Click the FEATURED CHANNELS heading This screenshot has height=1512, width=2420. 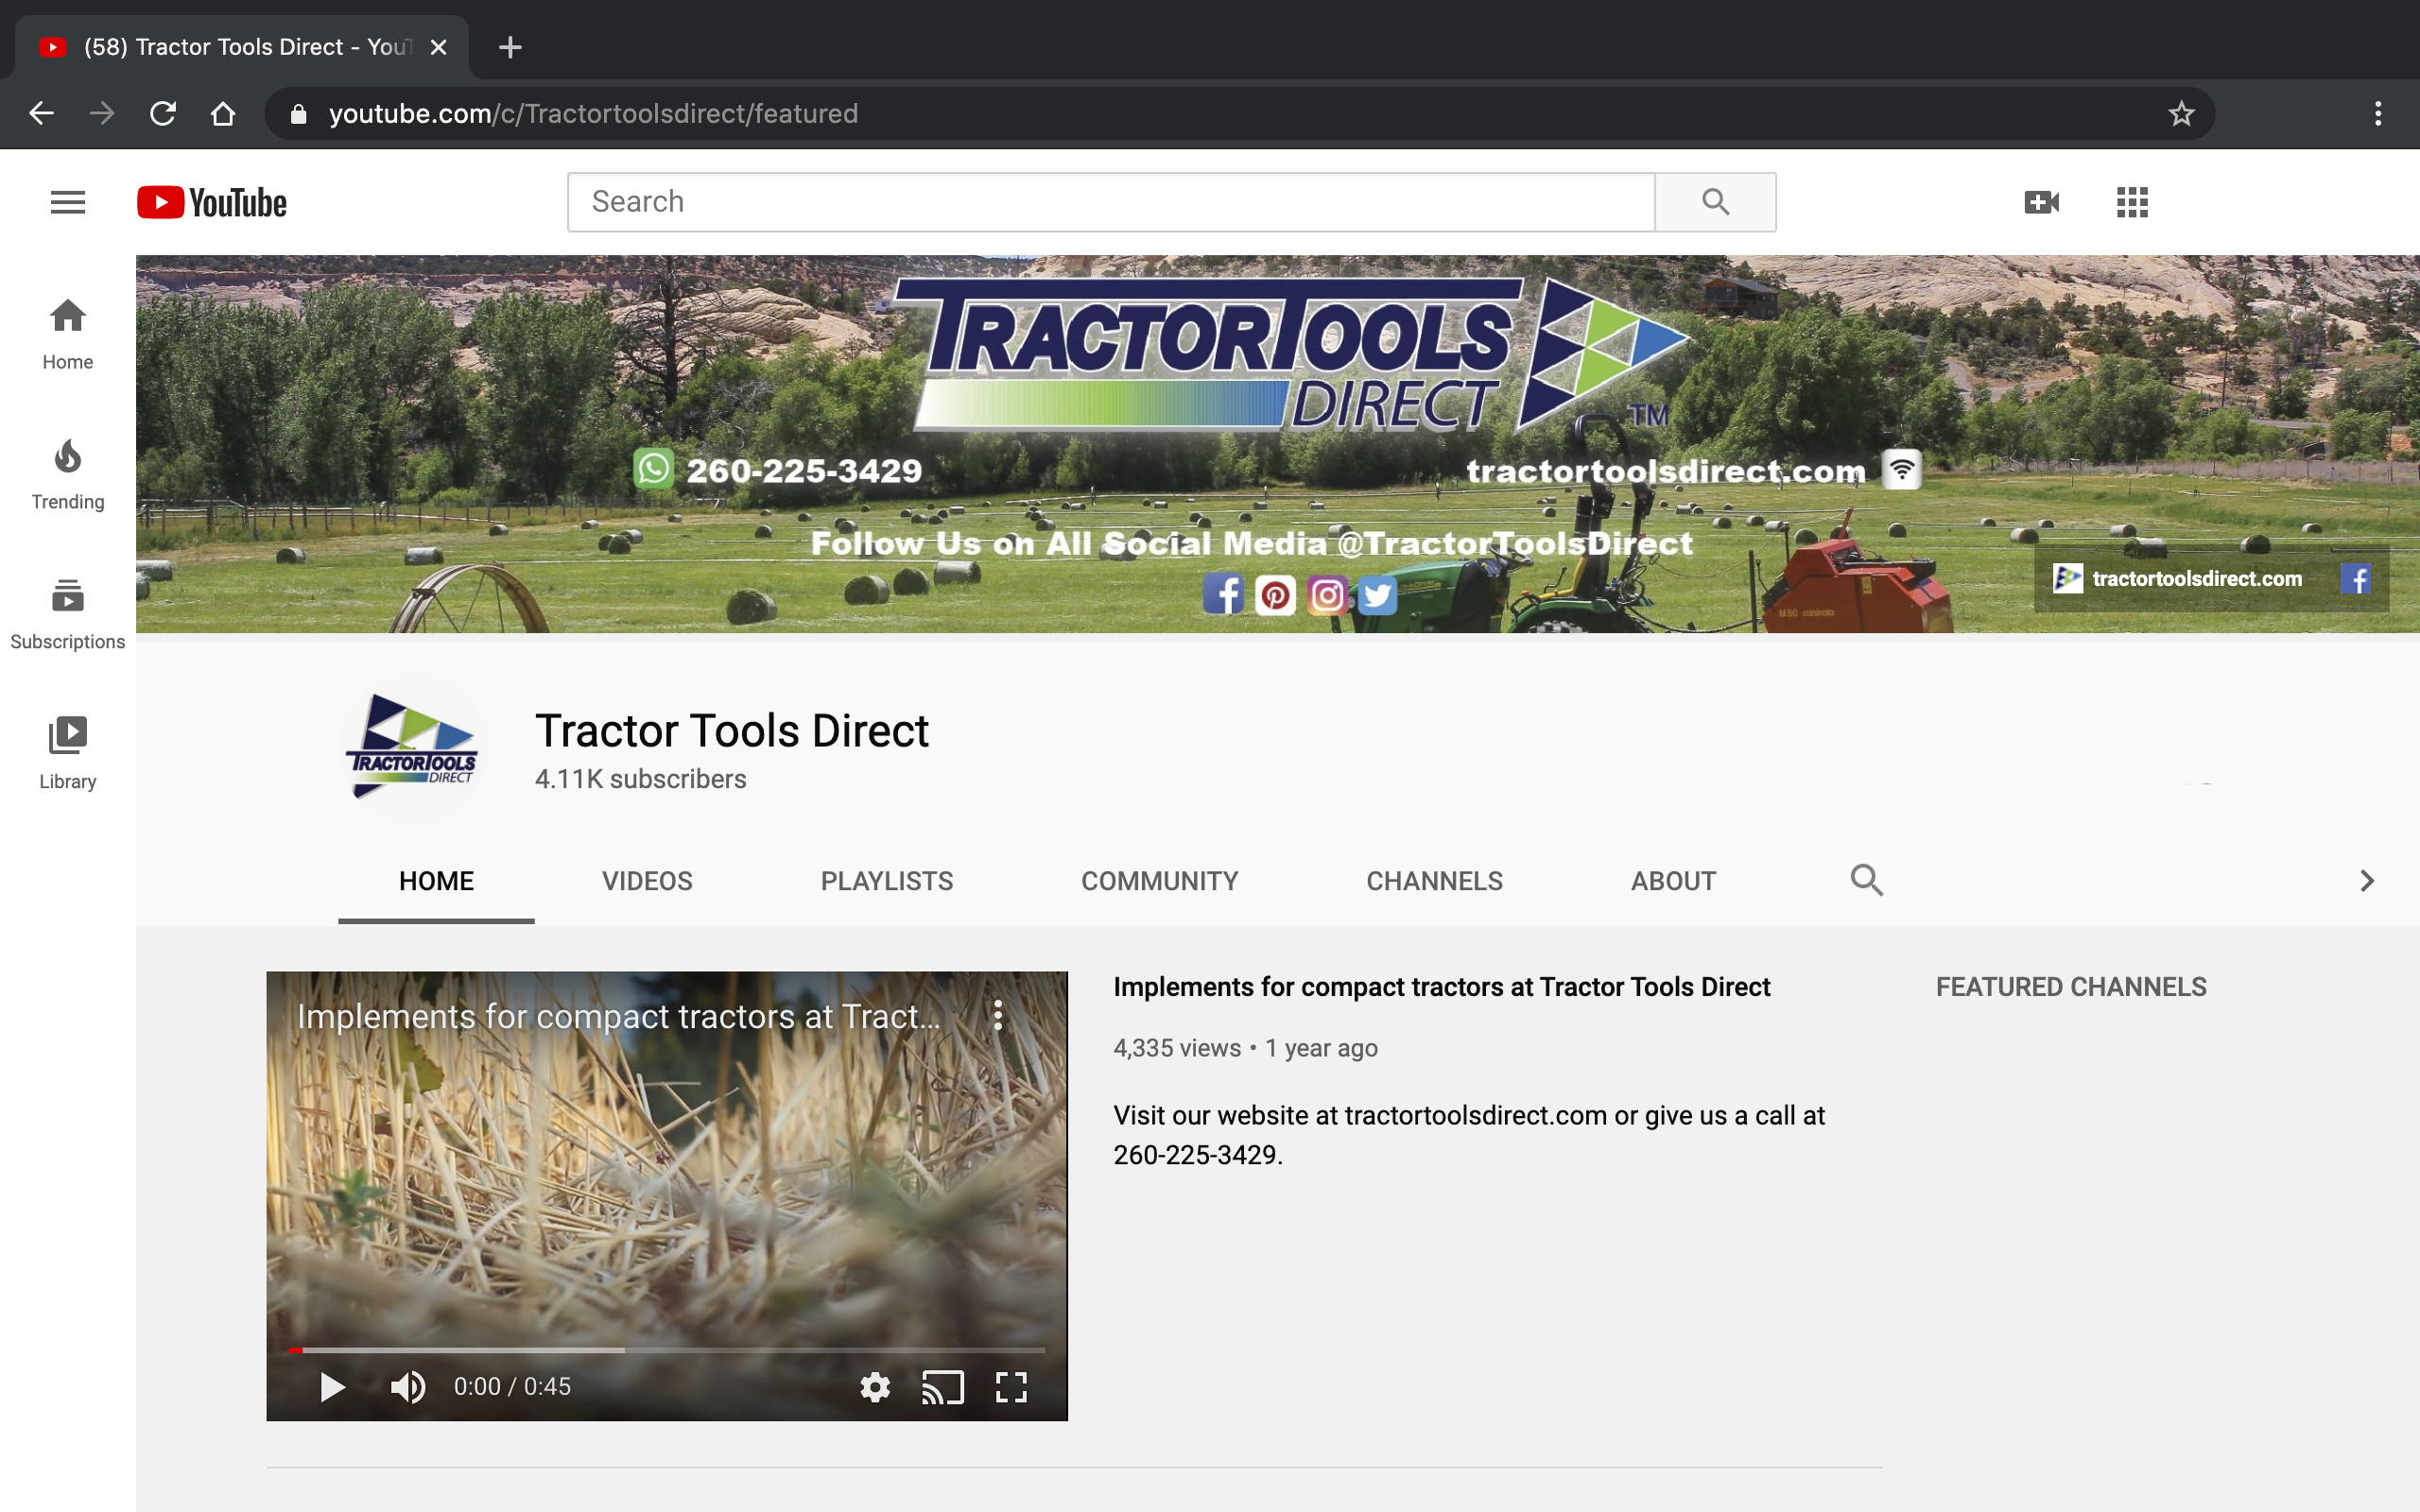(2071, 987)
